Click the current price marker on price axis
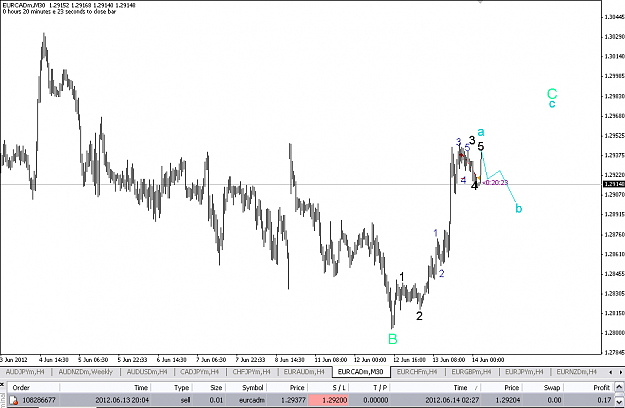 614,184
